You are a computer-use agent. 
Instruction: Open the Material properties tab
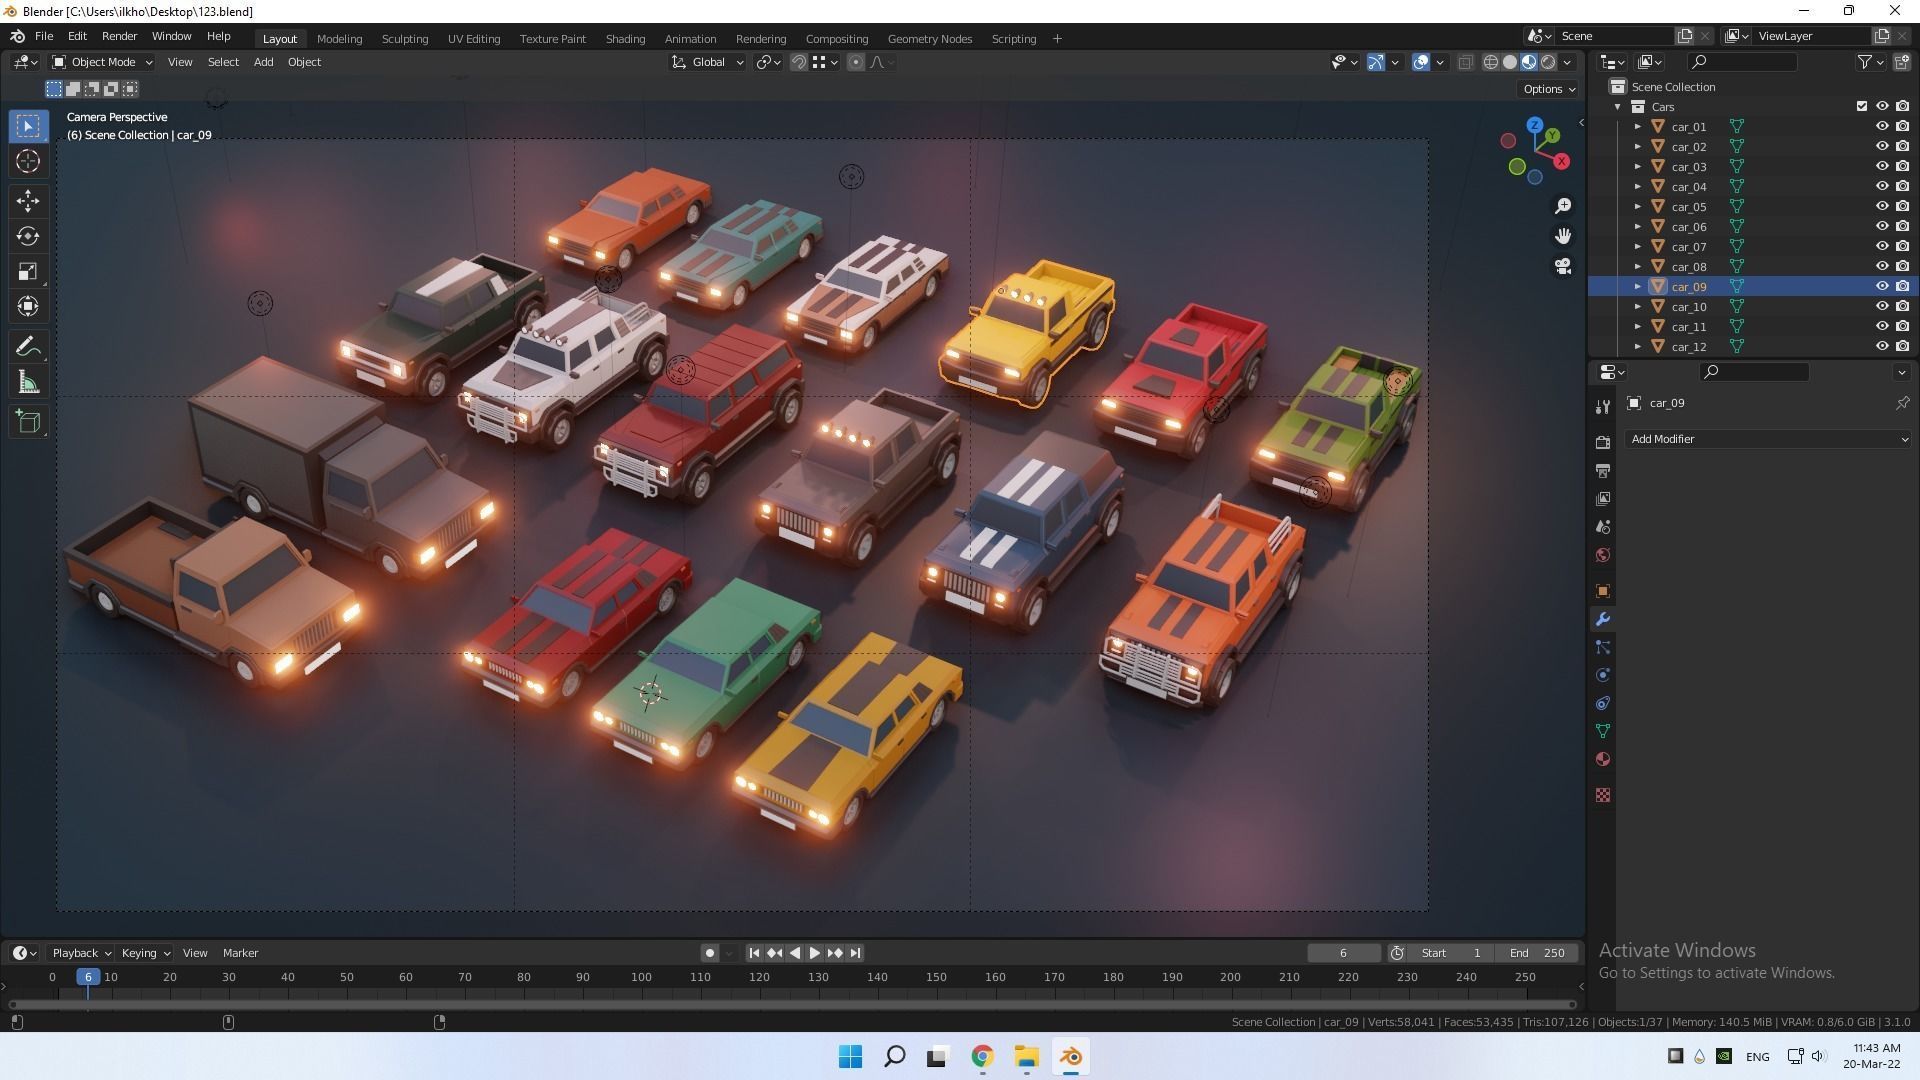[1603, 759]
